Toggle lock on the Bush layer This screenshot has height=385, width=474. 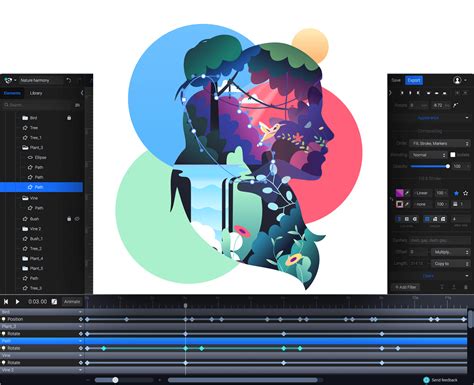pos(69,219)
